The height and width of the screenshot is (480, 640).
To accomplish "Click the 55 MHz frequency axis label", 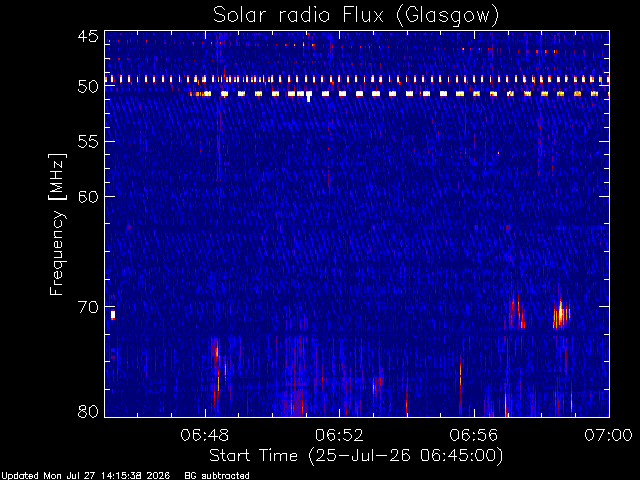I will 88,142.
